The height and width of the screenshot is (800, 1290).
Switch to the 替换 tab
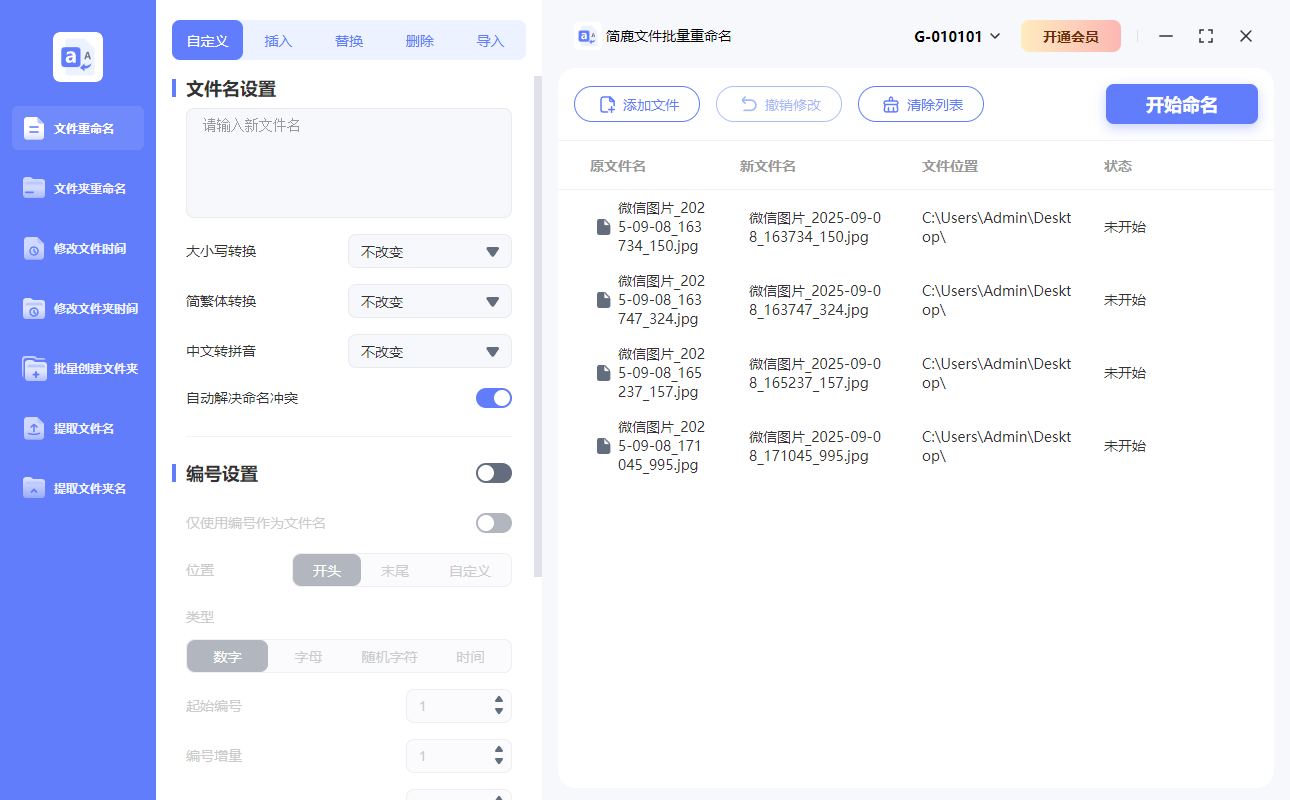click(x=349, y=40)
